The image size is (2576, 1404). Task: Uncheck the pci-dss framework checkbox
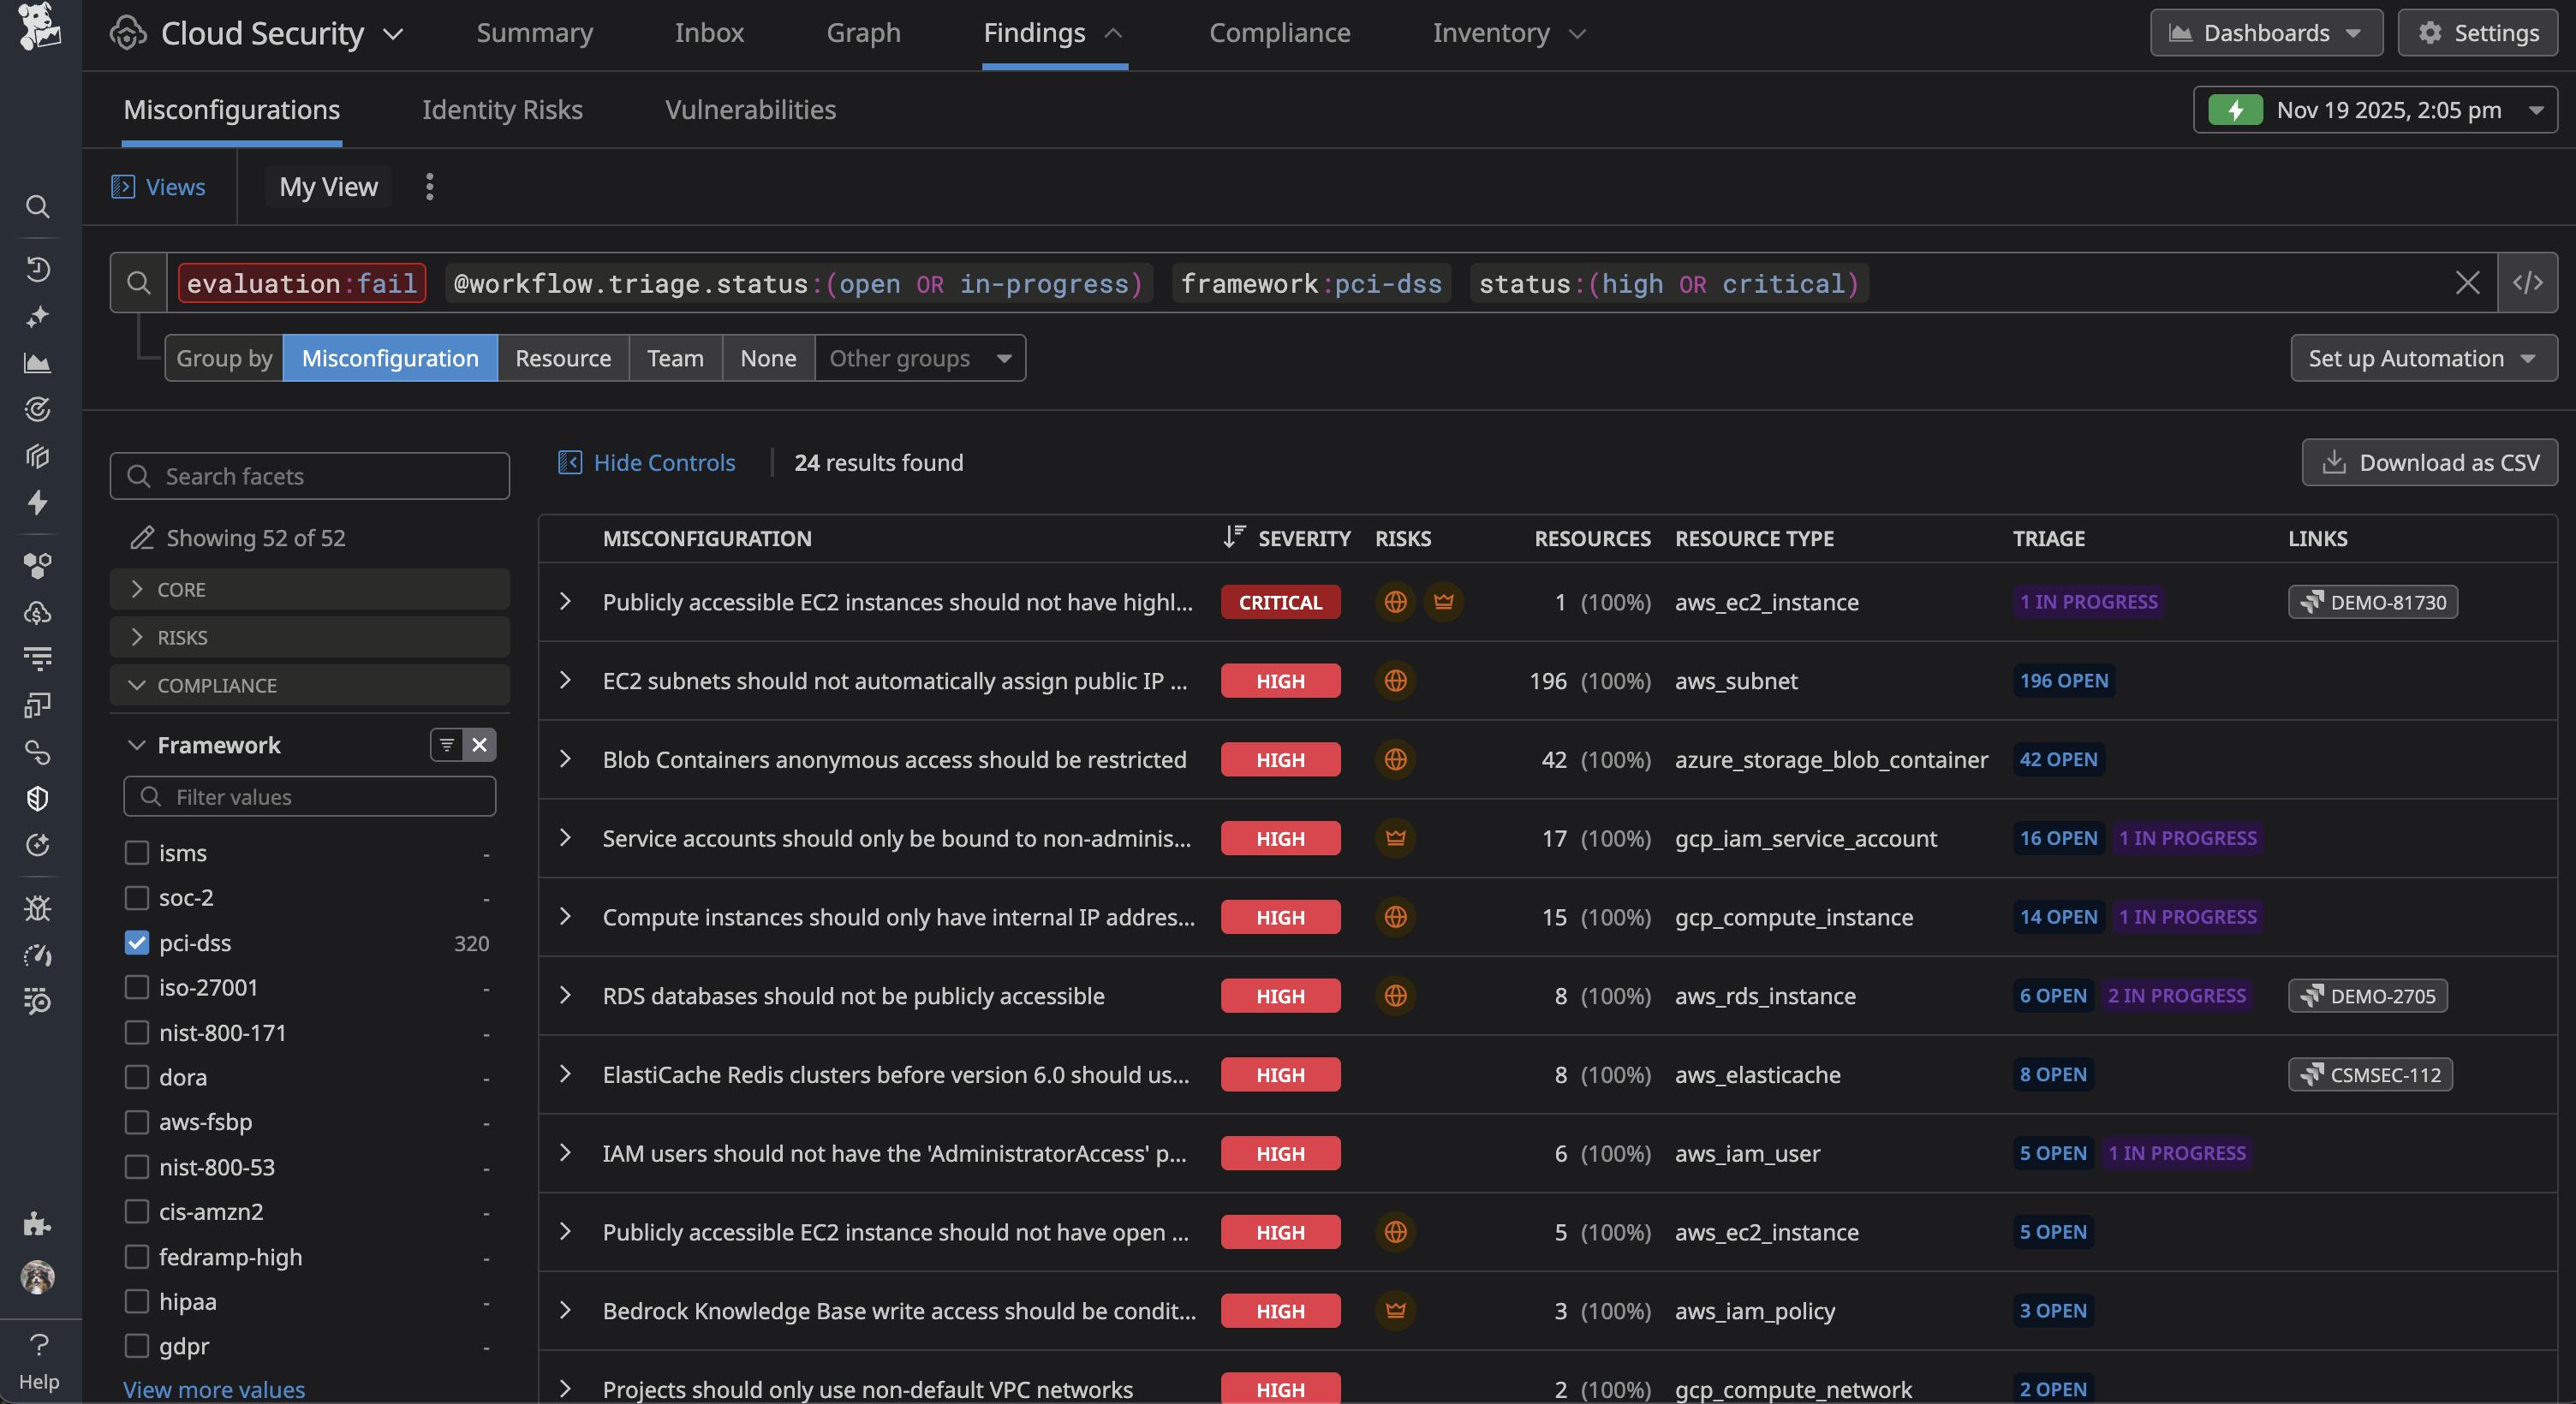(137, 943)
